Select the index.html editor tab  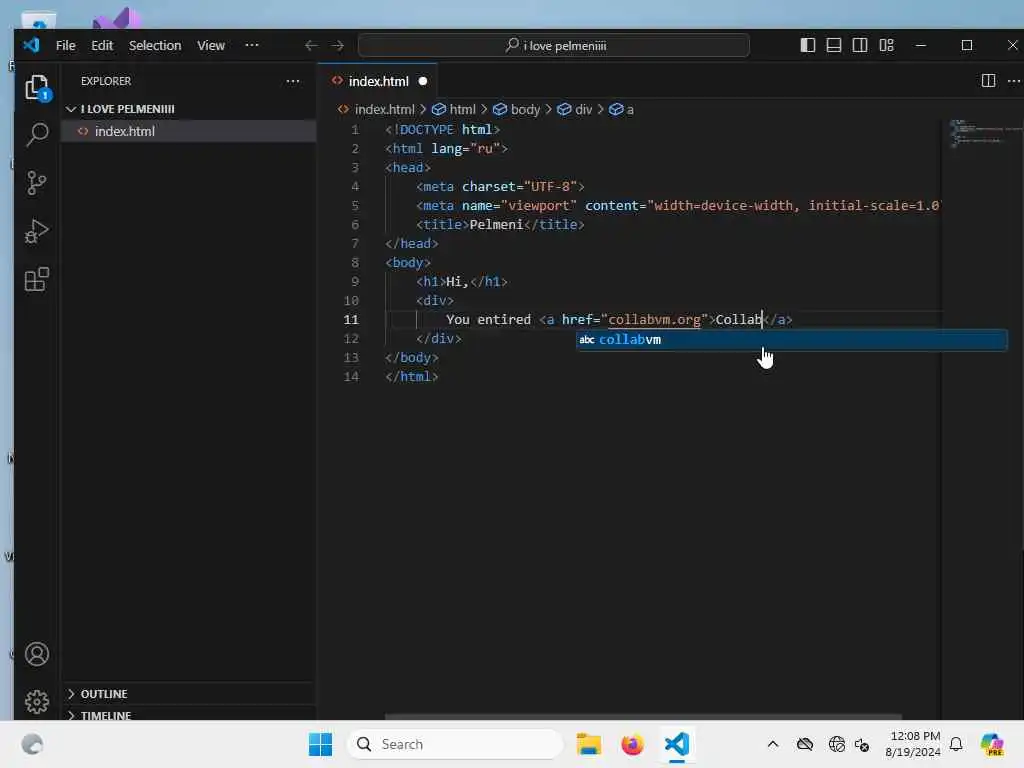378,81
